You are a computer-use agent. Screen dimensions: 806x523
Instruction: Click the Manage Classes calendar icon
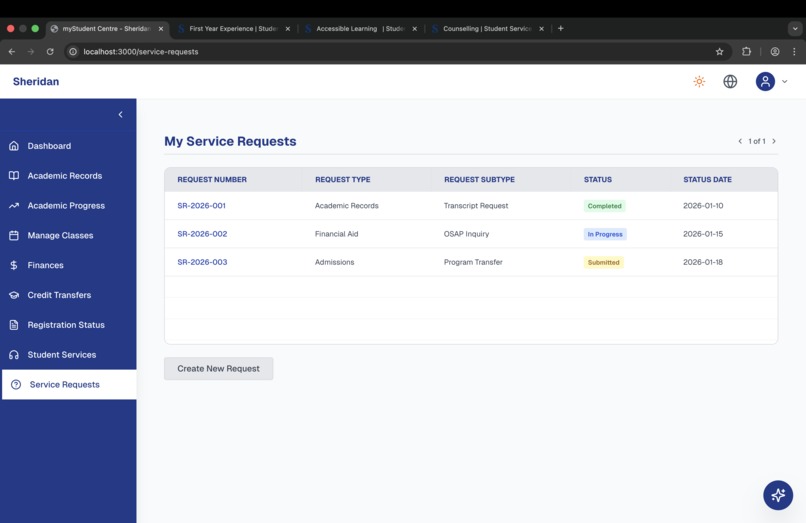[14, 236]
